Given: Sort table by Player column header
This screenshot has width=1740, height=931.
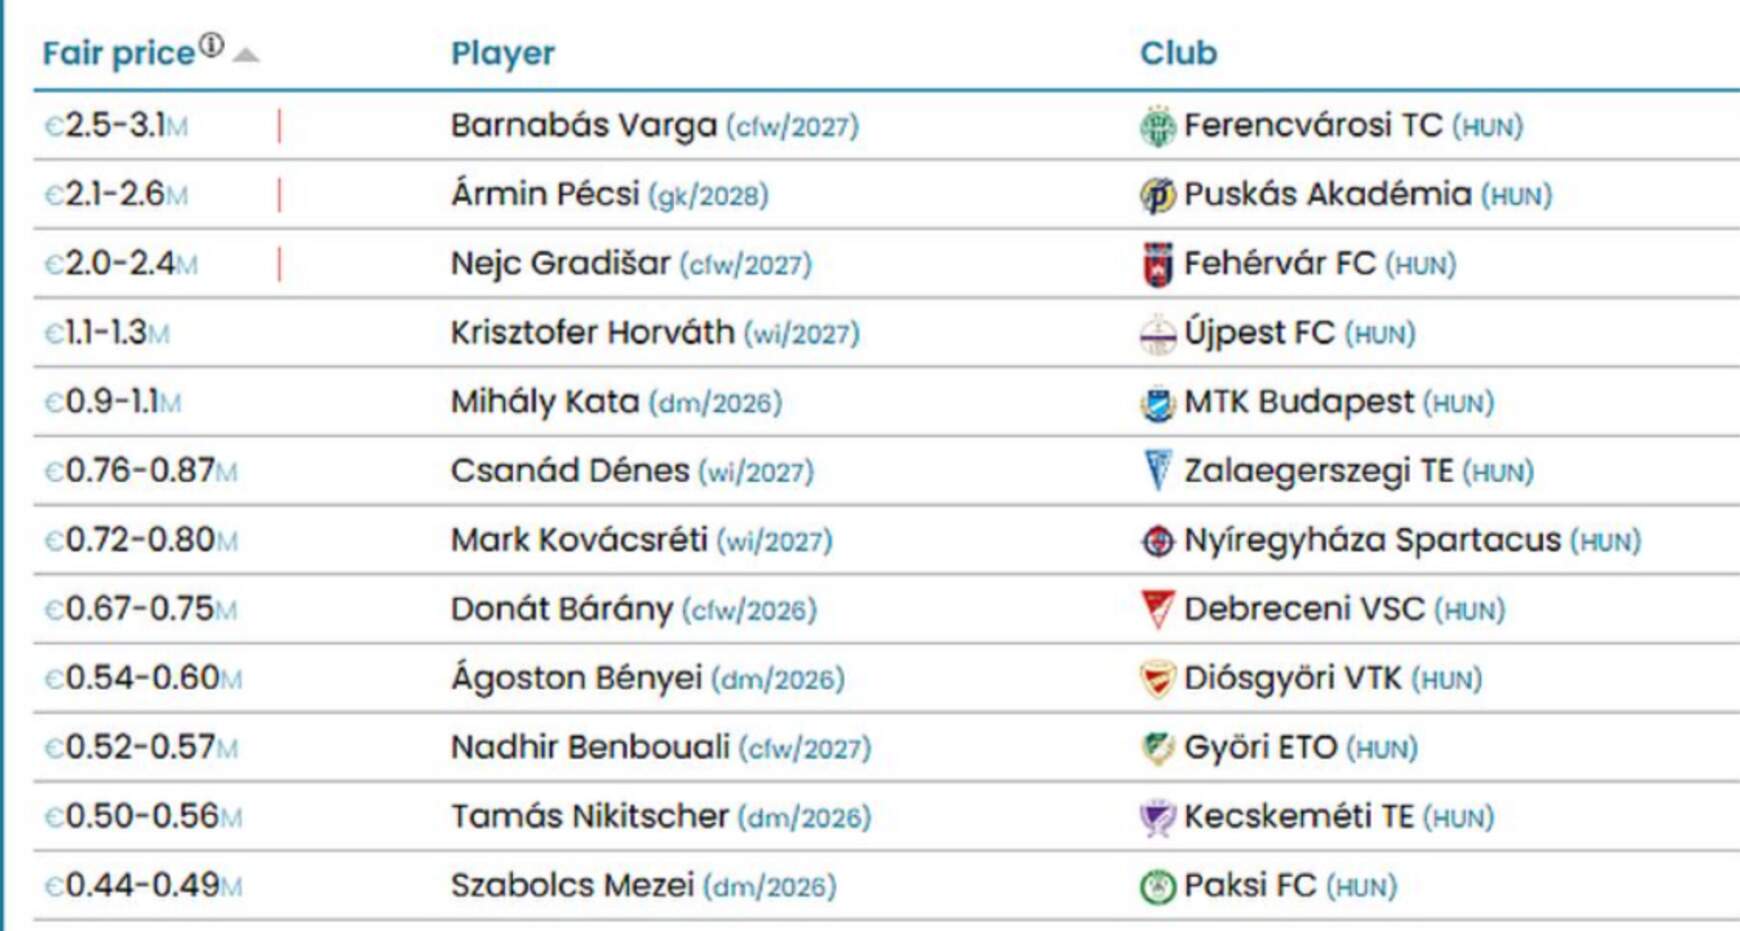Looking at the screenshot, I should click(x=502, y=53).
